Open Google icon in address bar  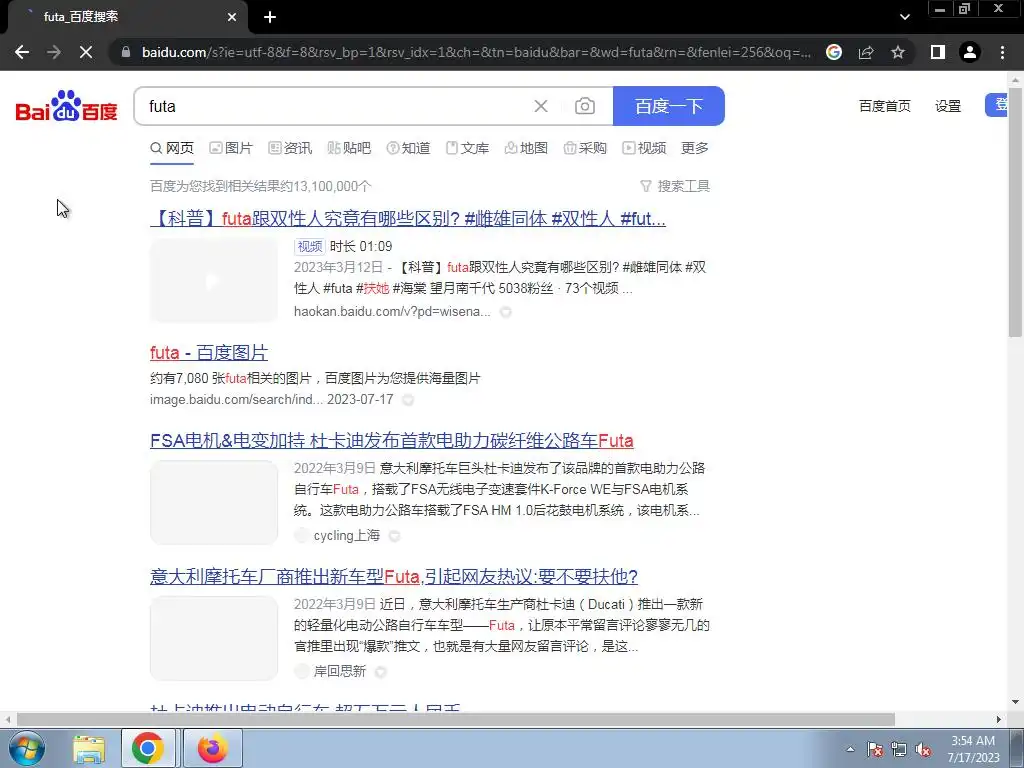pos(834,52)
